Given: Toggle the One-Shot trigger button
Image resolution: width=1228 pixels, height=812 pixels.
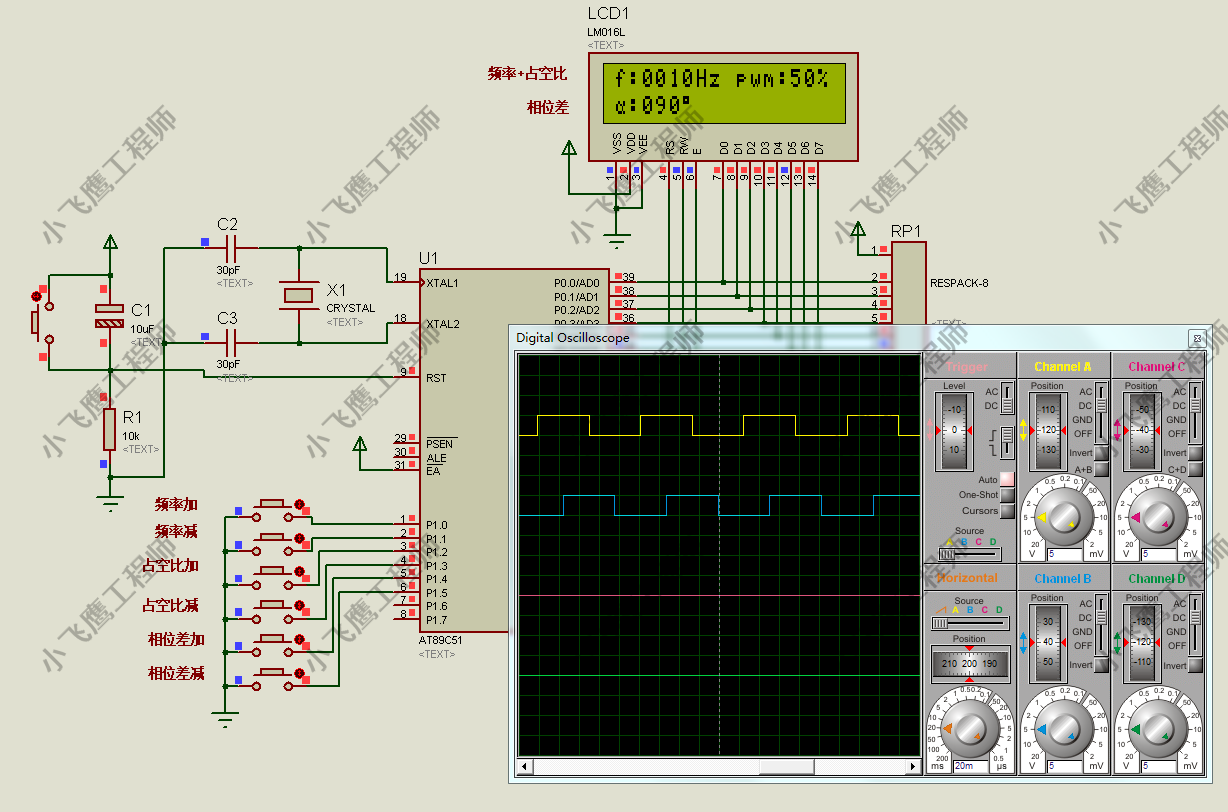Looking at the screenshot, I should click(1007, 495).
